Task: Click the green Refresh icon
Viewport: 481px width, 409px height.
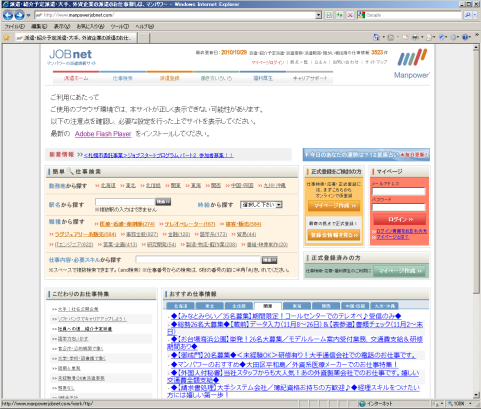Action: (x=339, y=15)
